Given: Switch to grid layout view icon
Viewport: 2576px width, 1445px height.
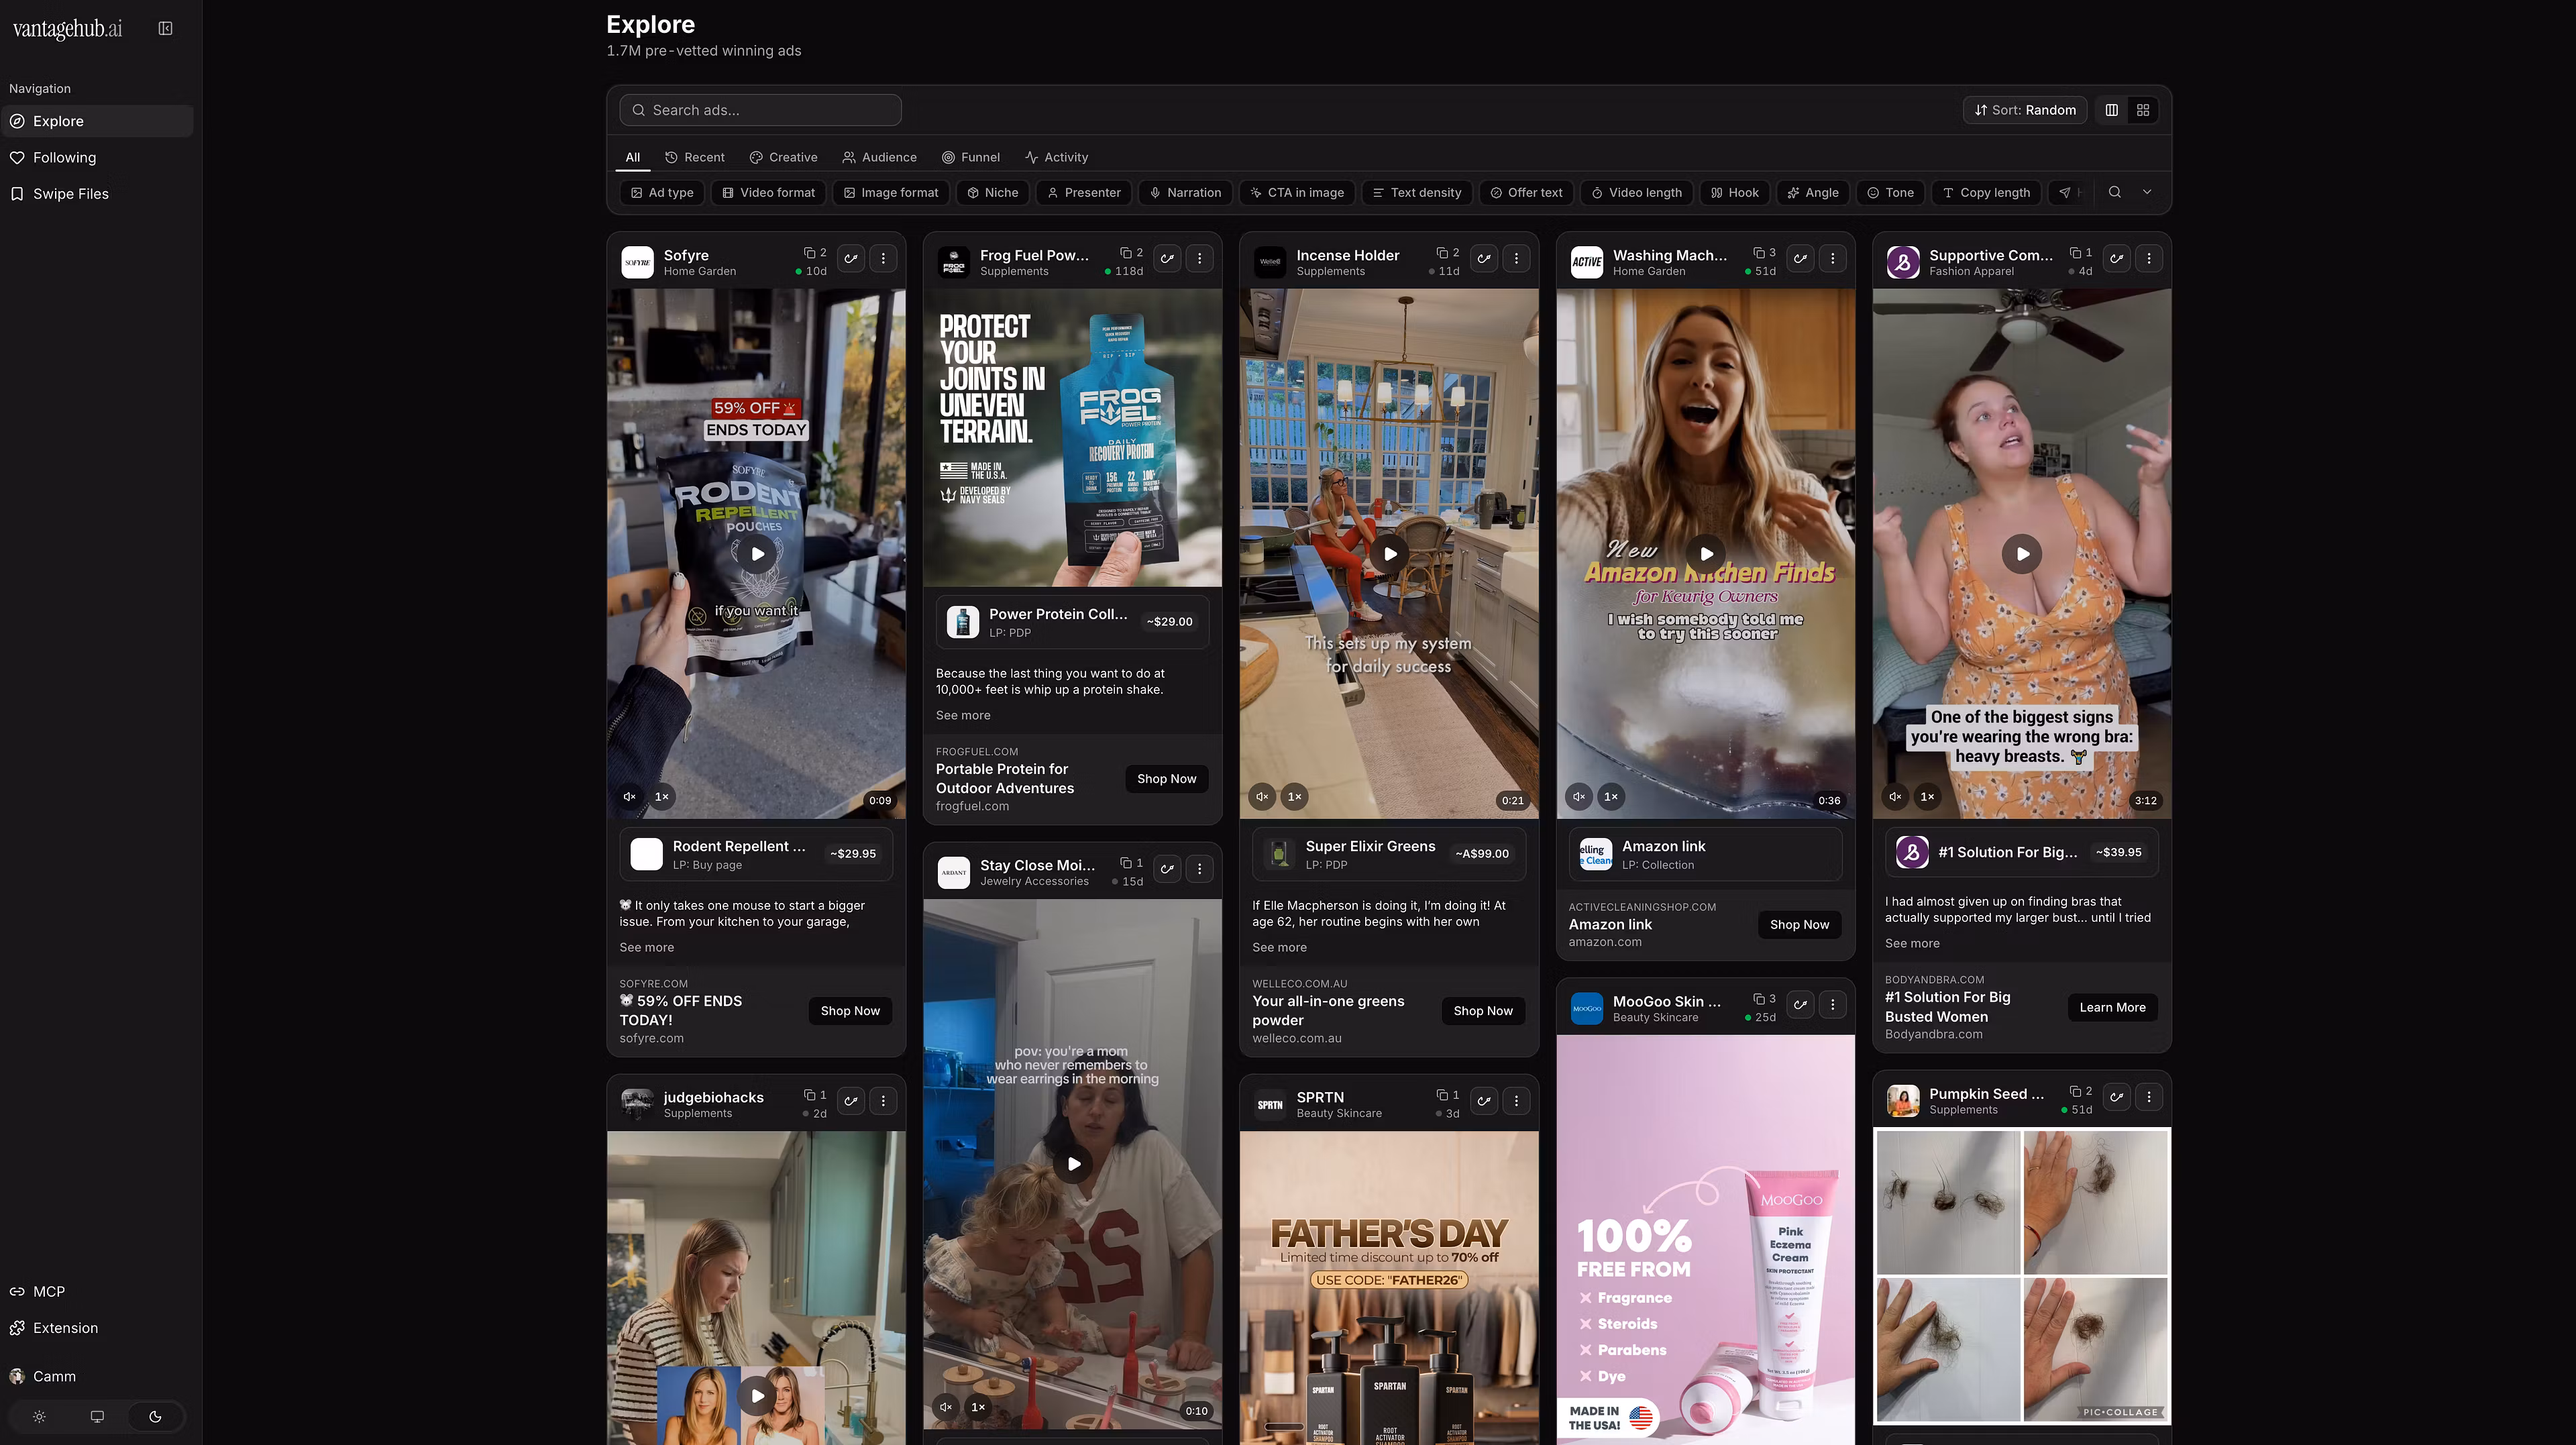Looking at the screenshot, I should click(x=2143, y=110).
